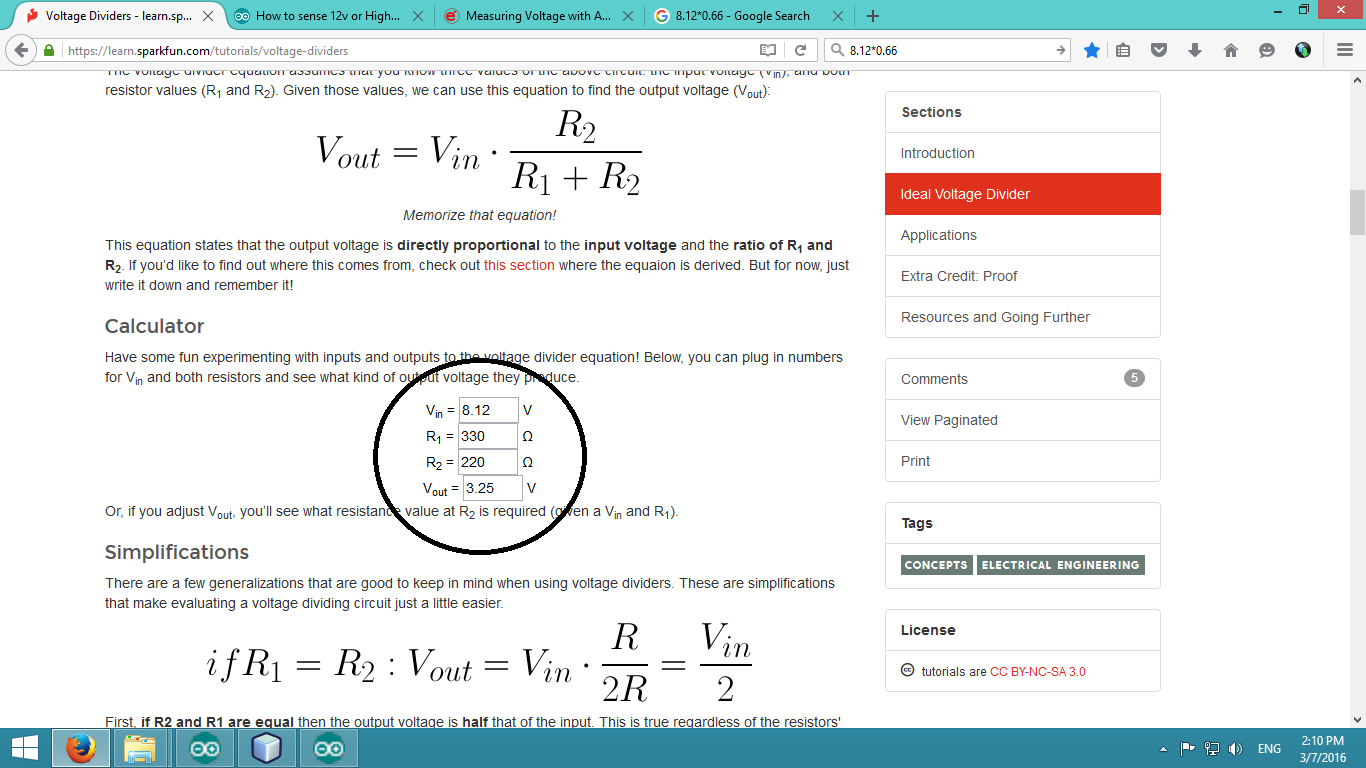Click the Vin input field

tap(489, 410)
